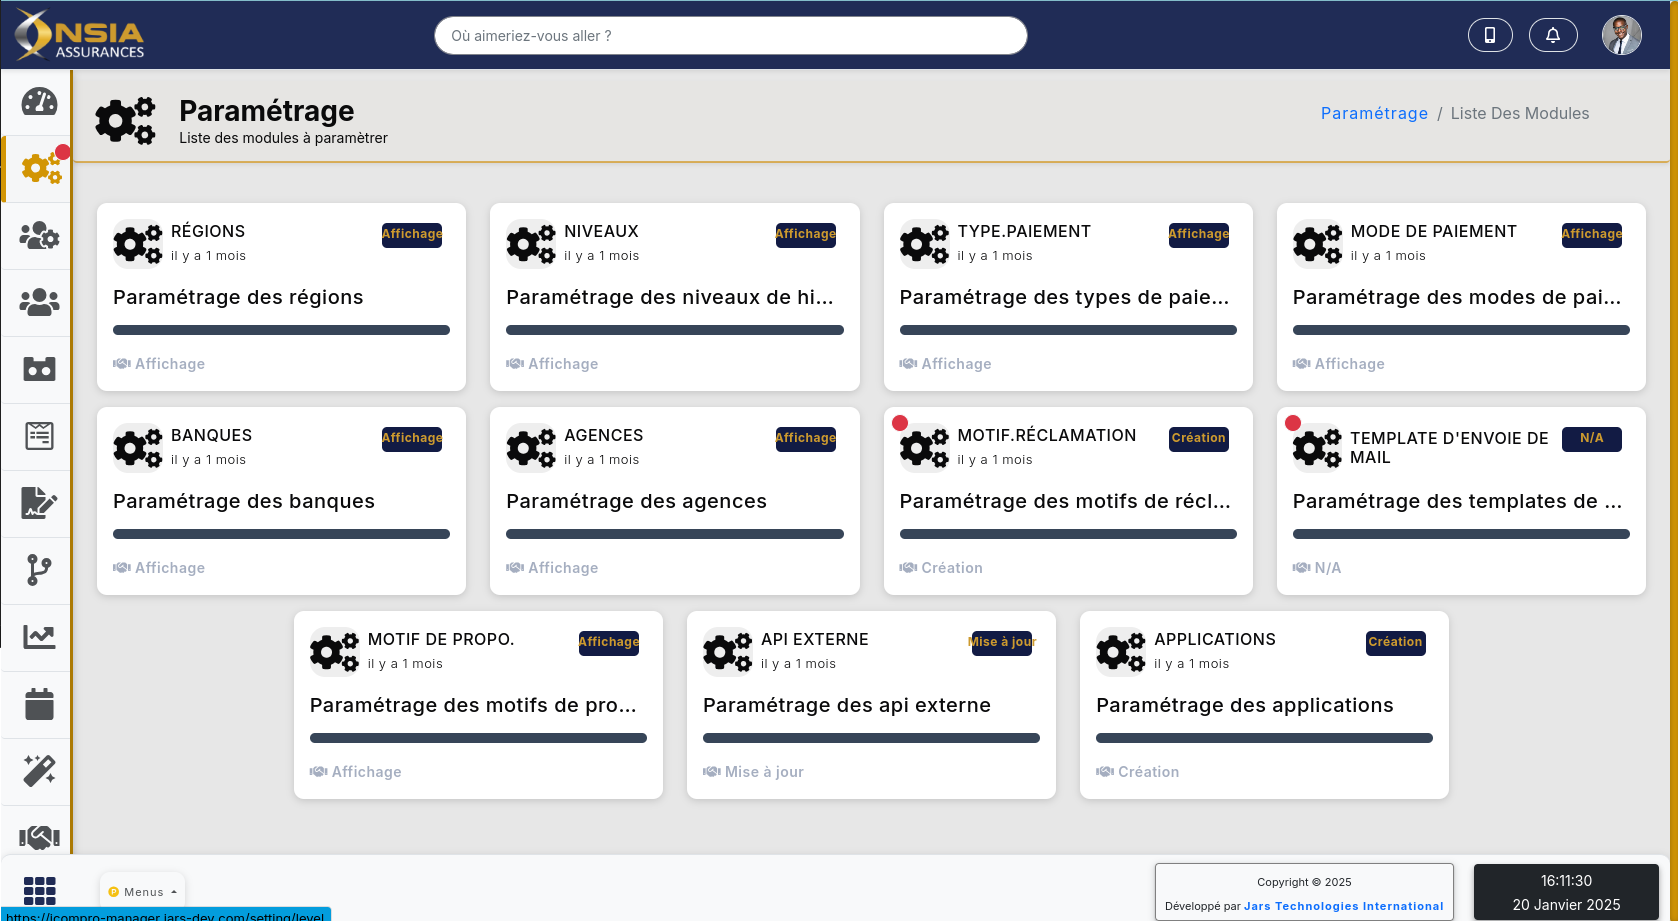This screenshot has width=1678, height=921.
Task: Open the grid apps launcher icon
Action: pyautogui.click(x=39, y=890)
